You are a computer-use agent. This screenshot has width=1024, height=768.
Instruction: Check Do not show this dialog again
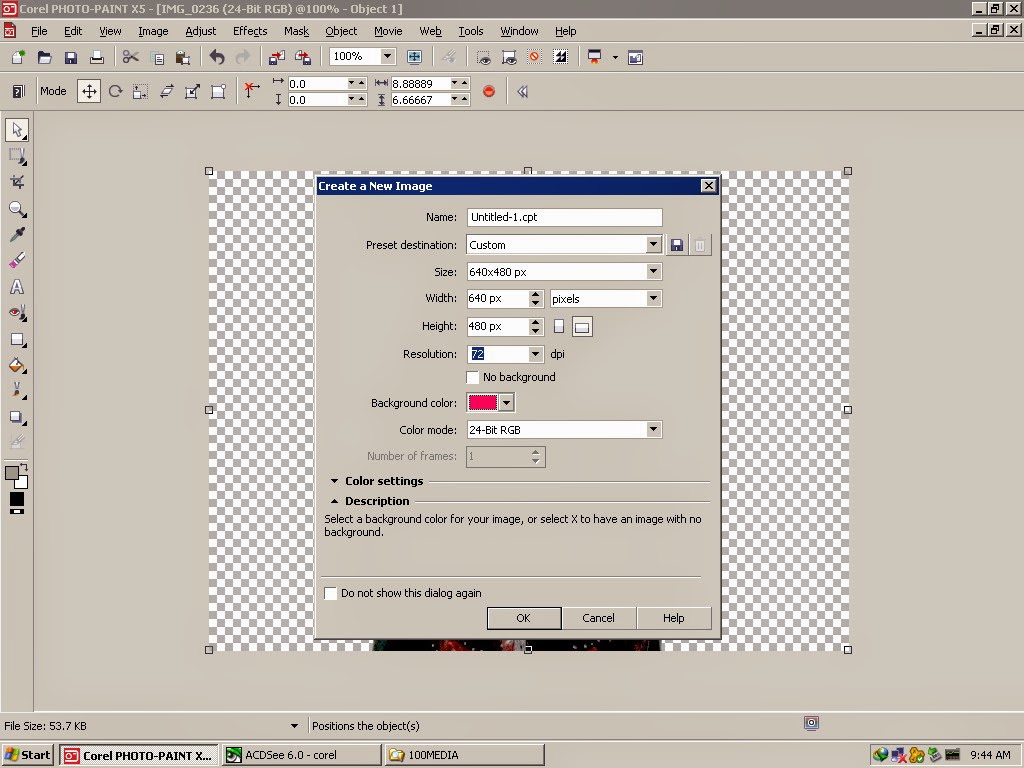[330, 593]
